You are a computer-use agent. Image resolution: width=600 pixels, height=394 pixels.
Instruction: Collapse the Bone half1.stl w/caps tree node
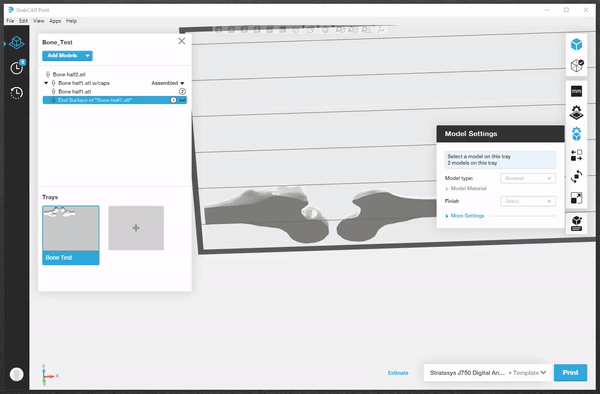click(46, 83)
